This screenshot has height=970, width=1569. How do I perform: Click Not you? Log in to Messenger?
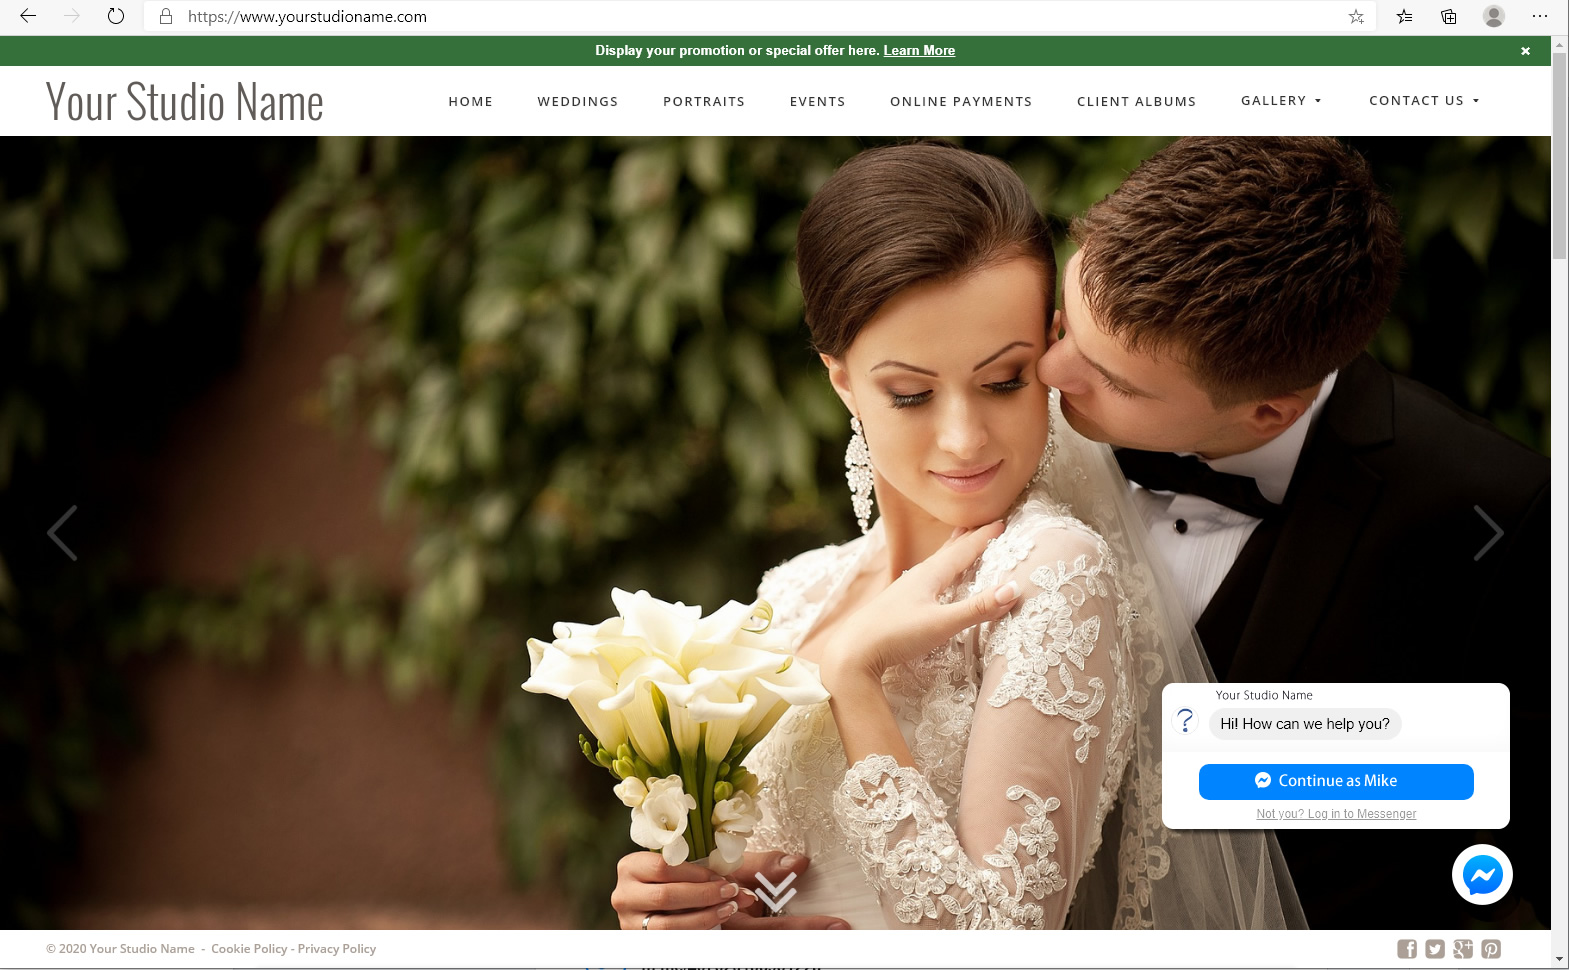[x=1336, y=814]
